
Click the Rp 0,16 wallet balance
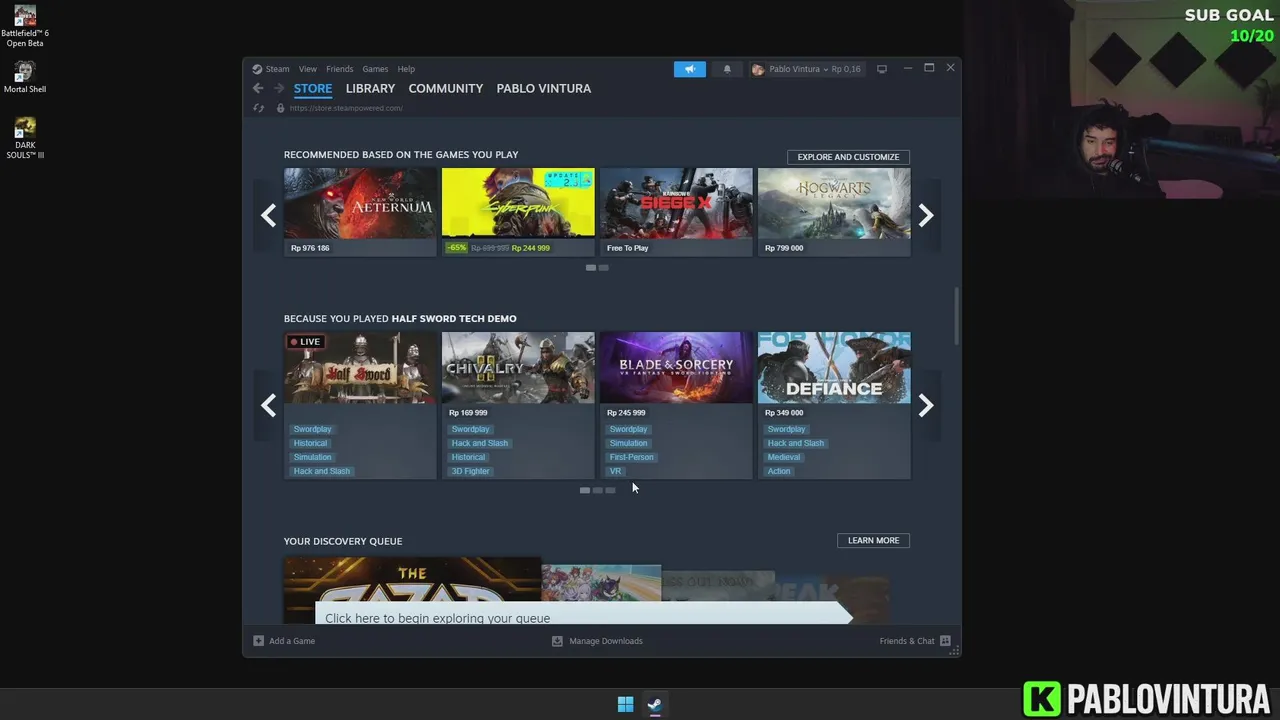click(846, 69)
